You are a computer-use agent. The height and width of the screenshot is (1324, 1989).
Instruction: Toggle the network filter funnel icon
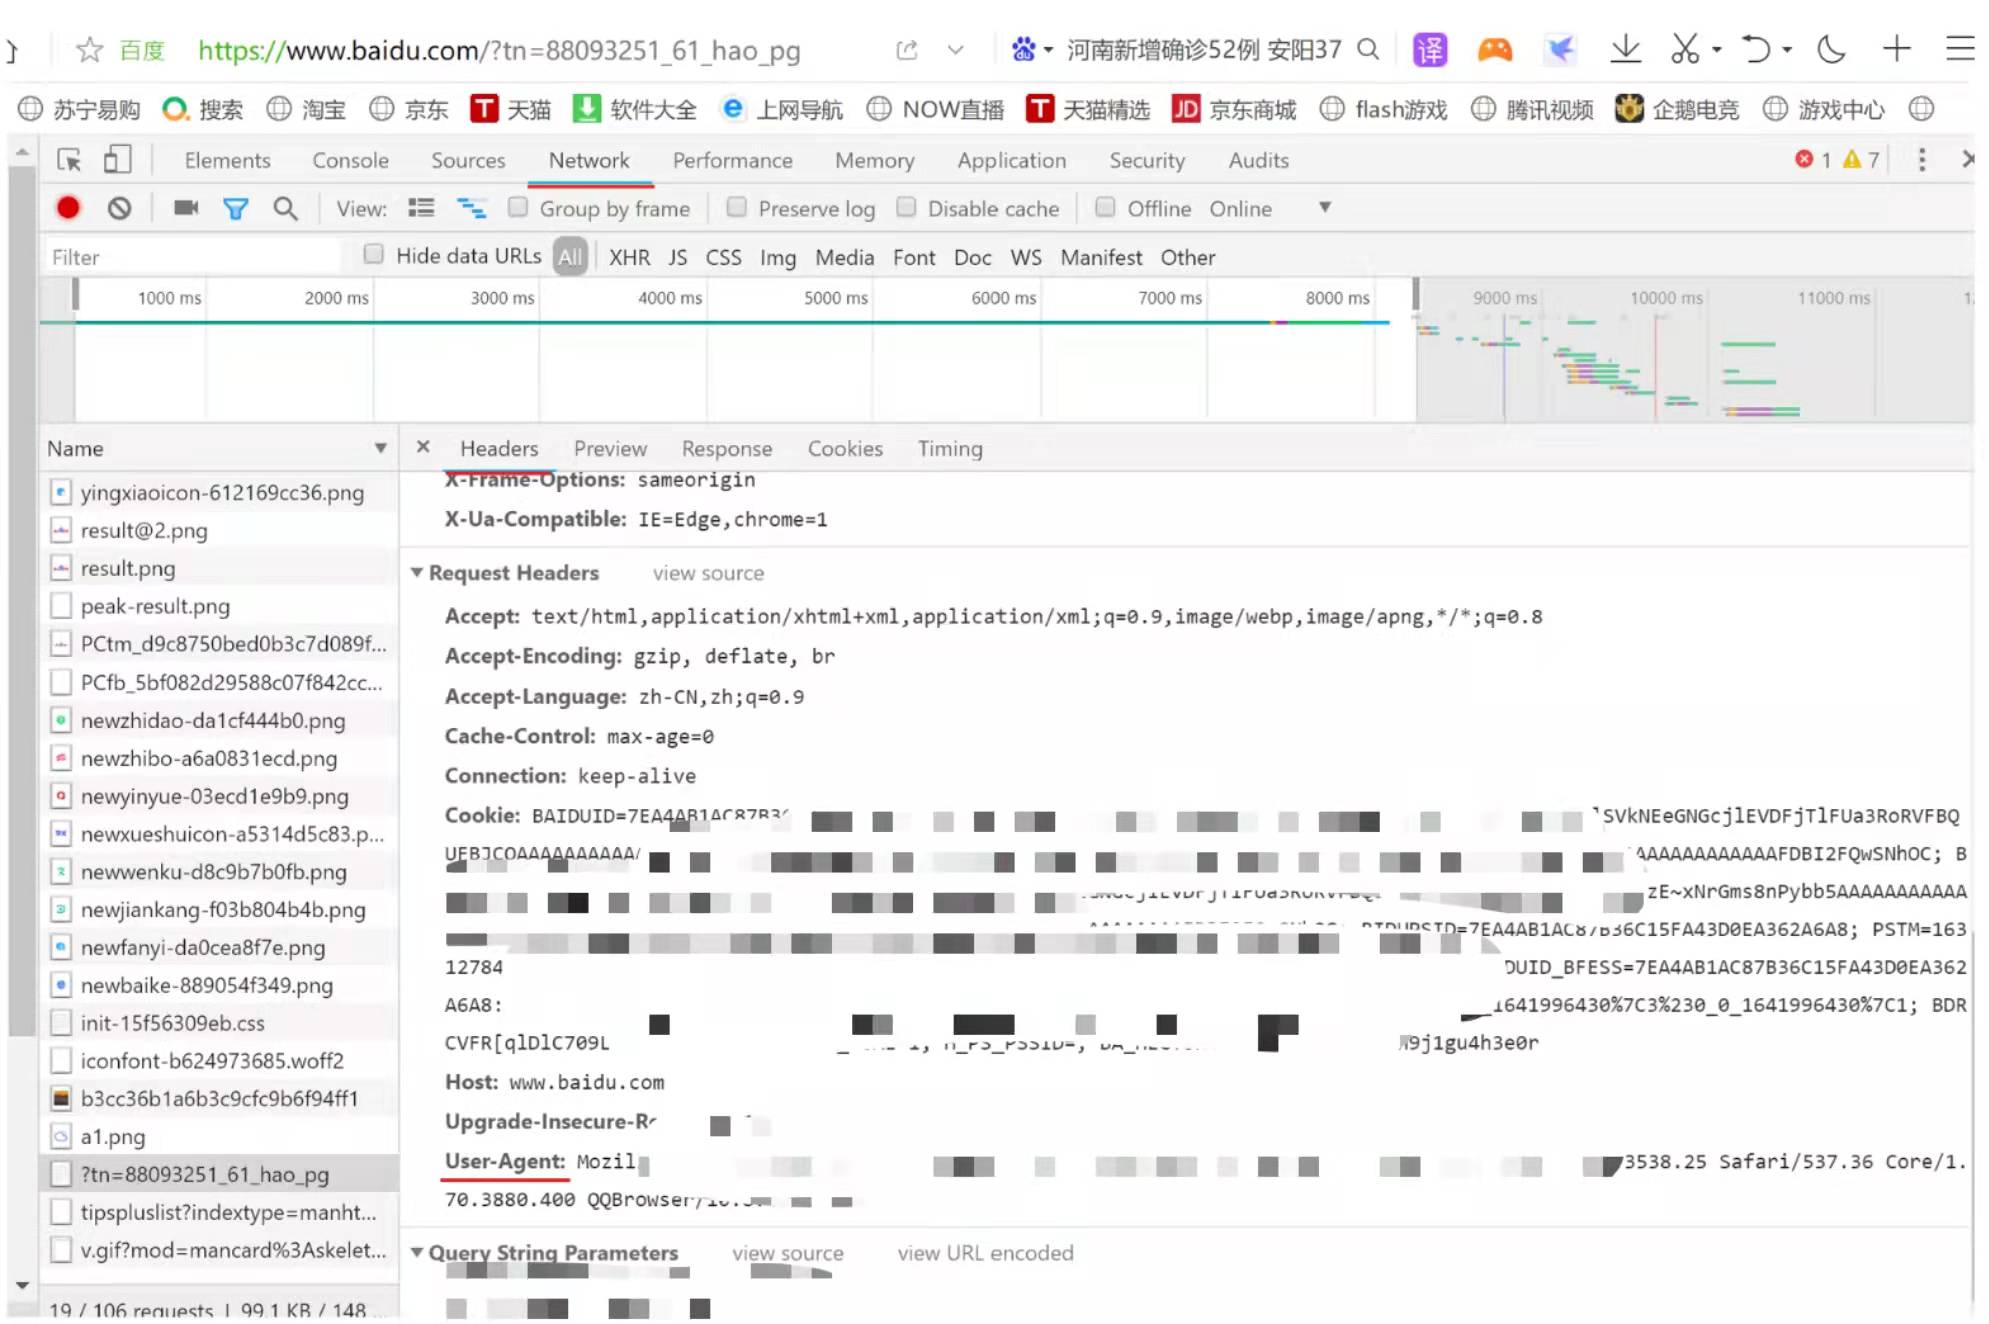[x=235, y=208]
